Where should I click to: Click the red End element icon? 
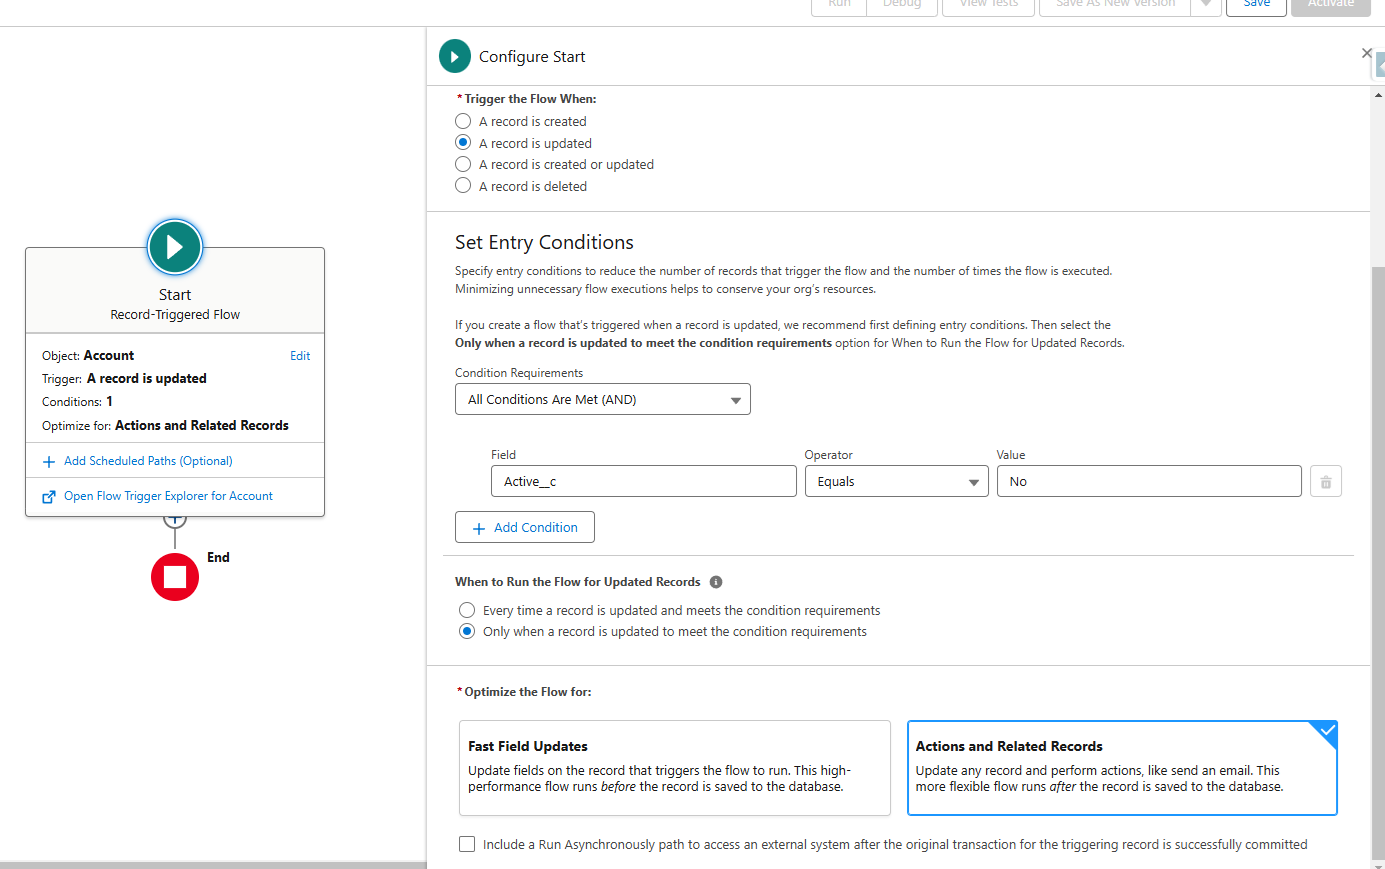pos(175,577)
